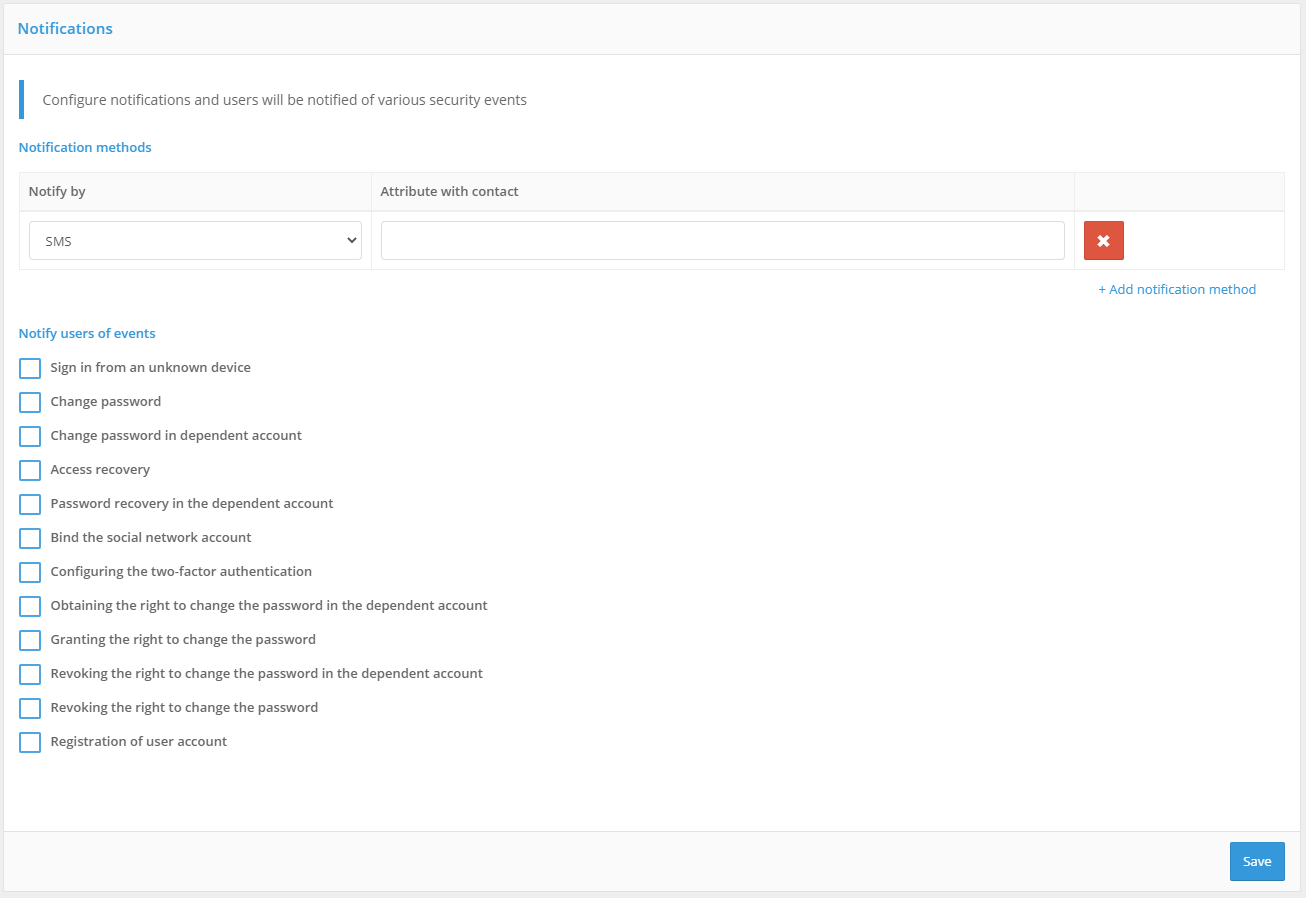Click the Notify by column header

(57, 191)
